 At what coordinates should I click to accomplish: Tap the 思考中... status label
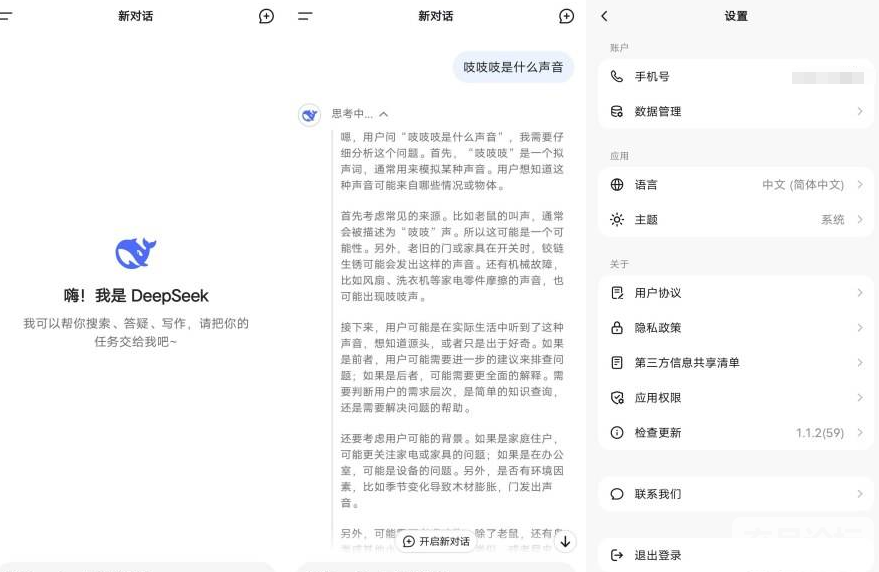pos(352,114)
